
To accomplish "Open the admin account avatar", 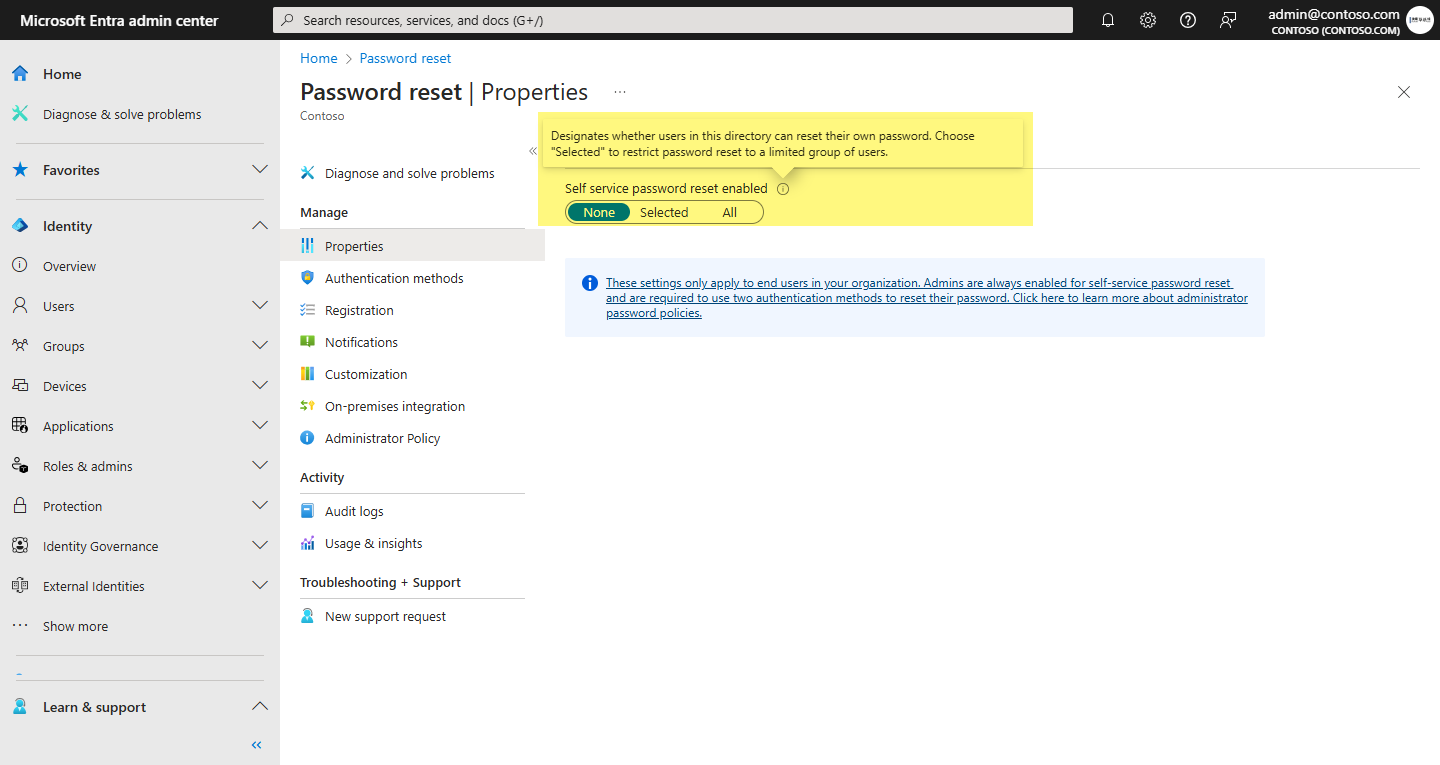I will 1419,20.
